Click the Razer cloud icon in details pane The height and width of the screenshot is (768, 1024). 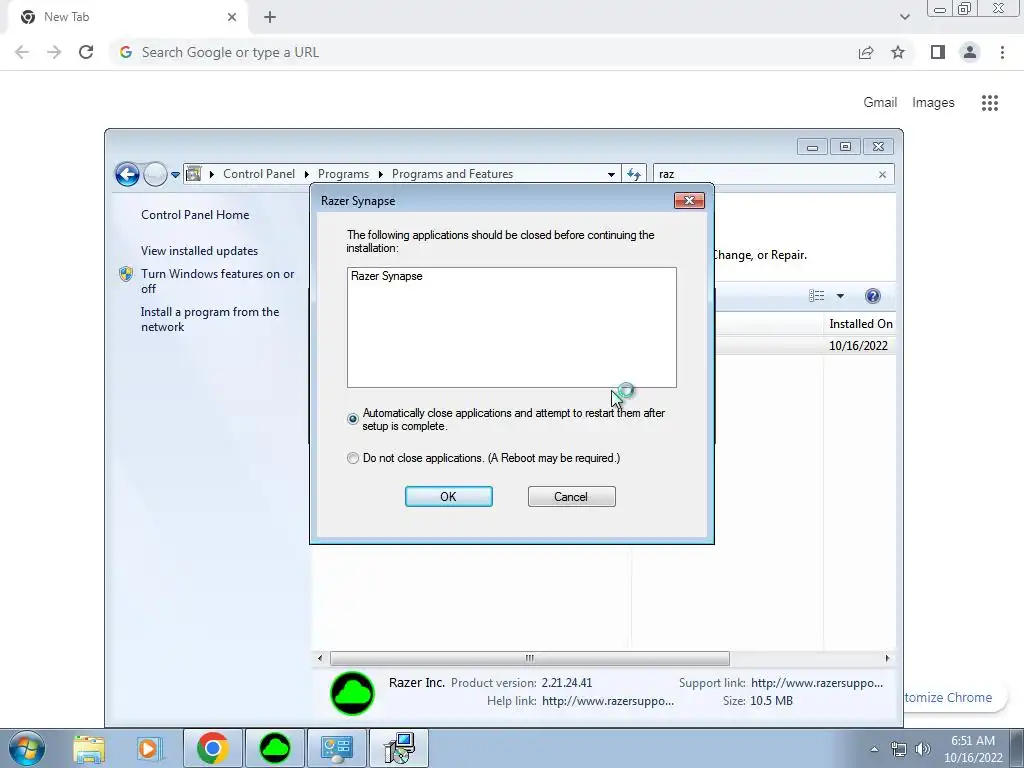pos(353,693)
